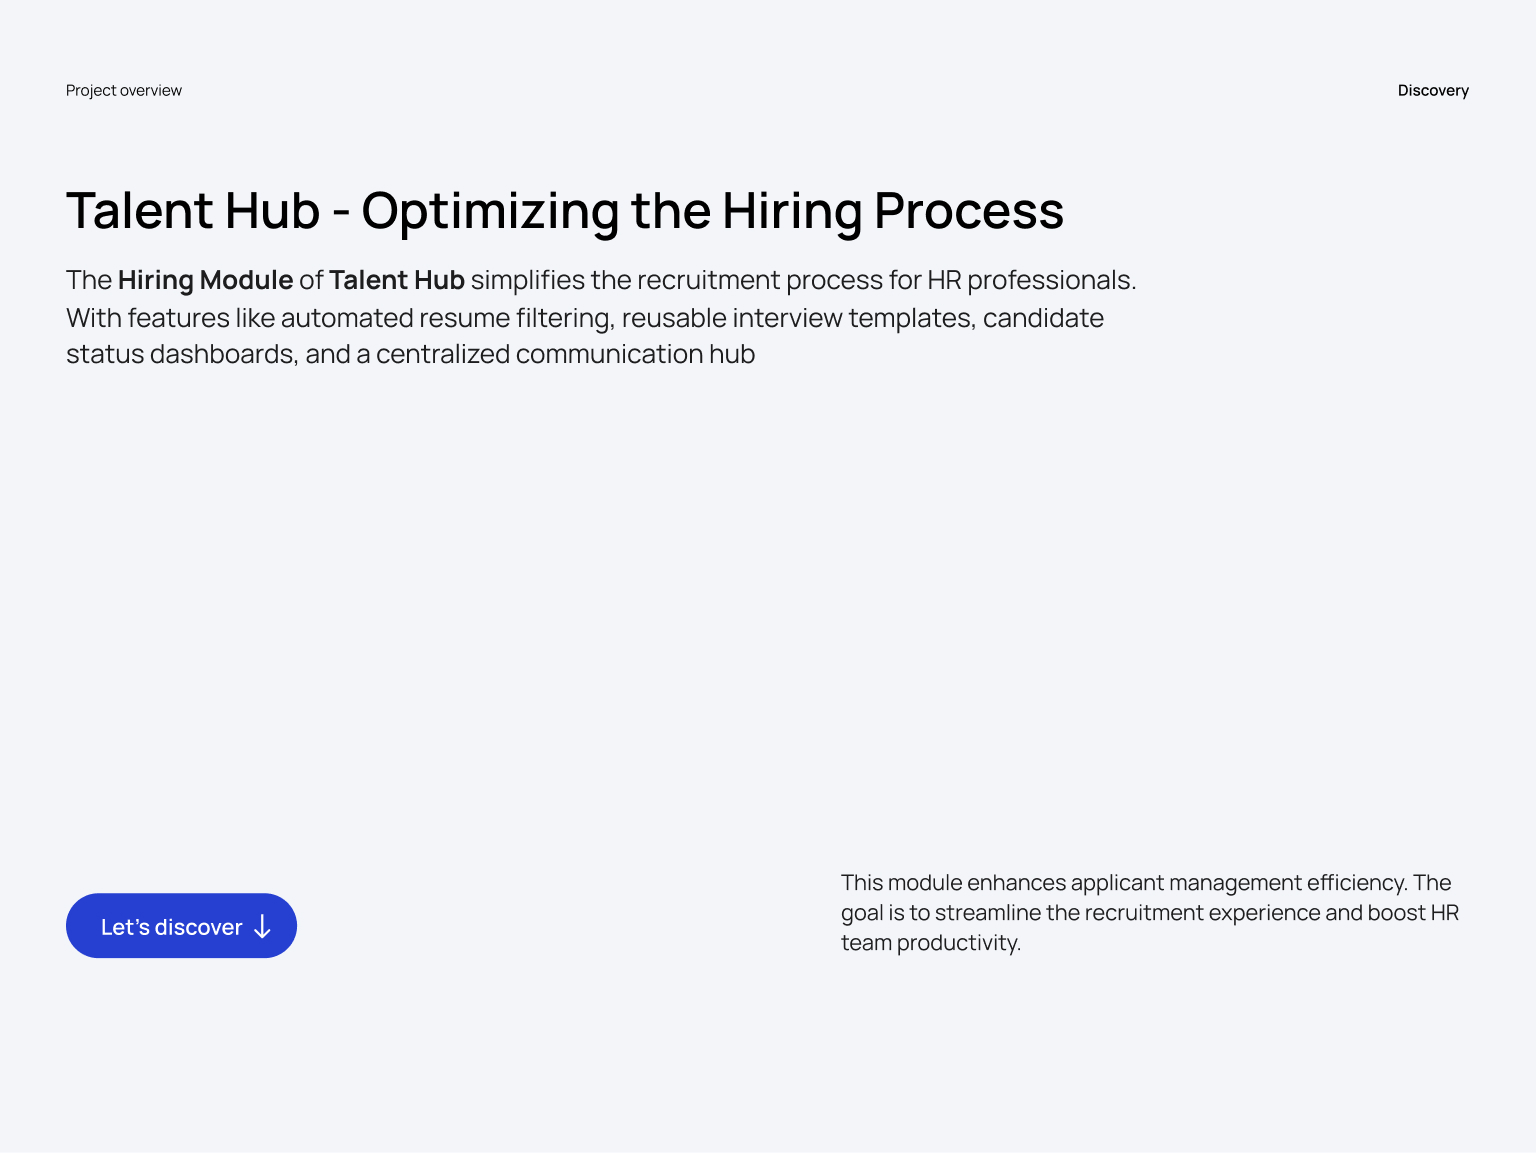Select the bold "Hiring Module" text
The image size is (1536, 1153).
tap(204, 280)
